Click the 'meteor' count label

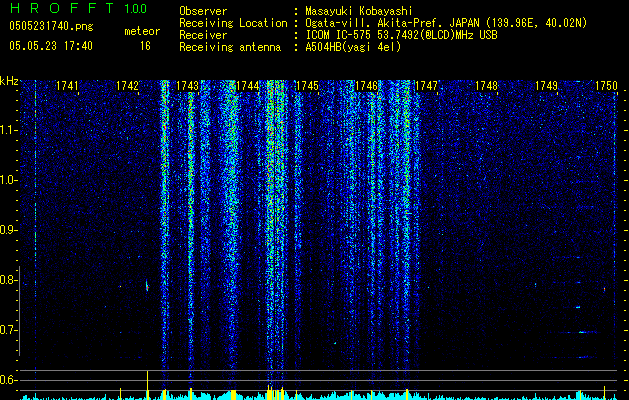(142, 31)
